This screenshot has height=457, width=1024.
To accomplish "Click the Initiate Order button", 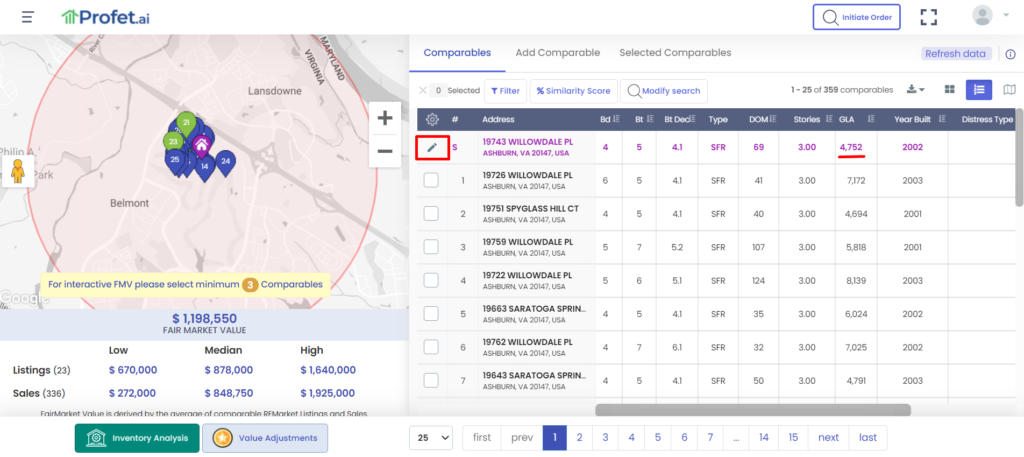I will [x=856, y=17].
